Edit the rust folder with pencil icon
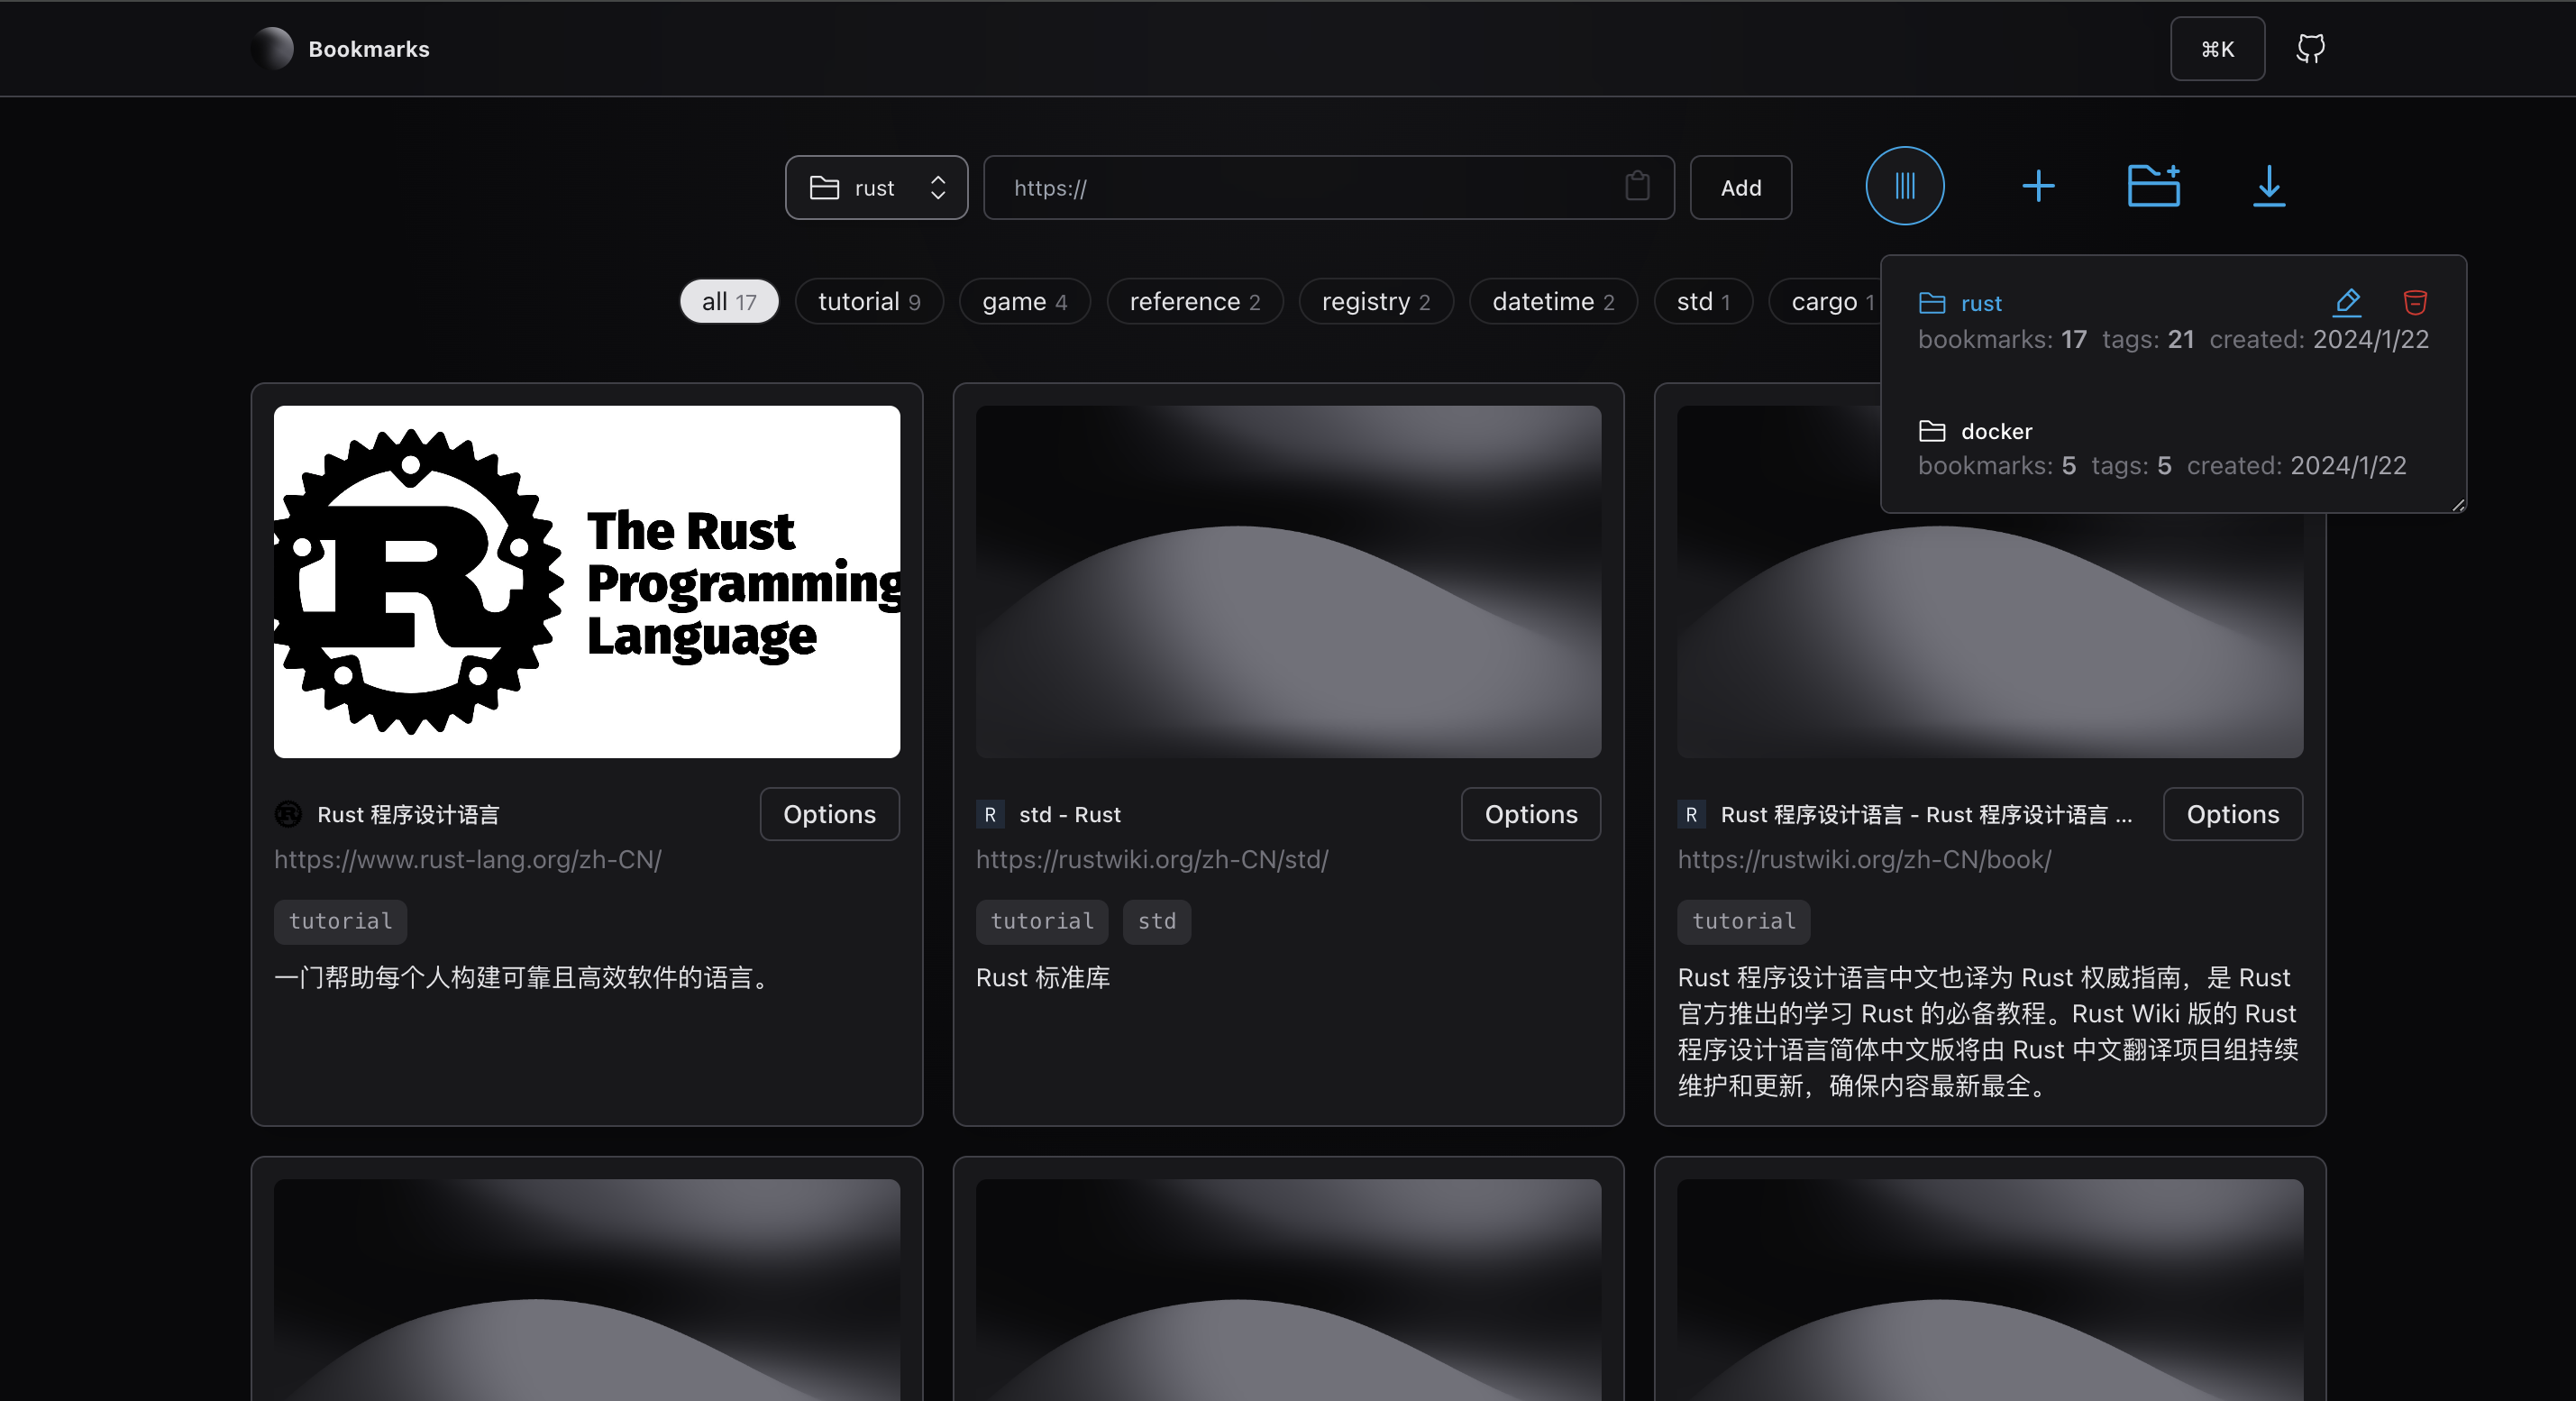This screenshot has height=1401, width=2576. pyautogui.click(x=2347, y=301)
